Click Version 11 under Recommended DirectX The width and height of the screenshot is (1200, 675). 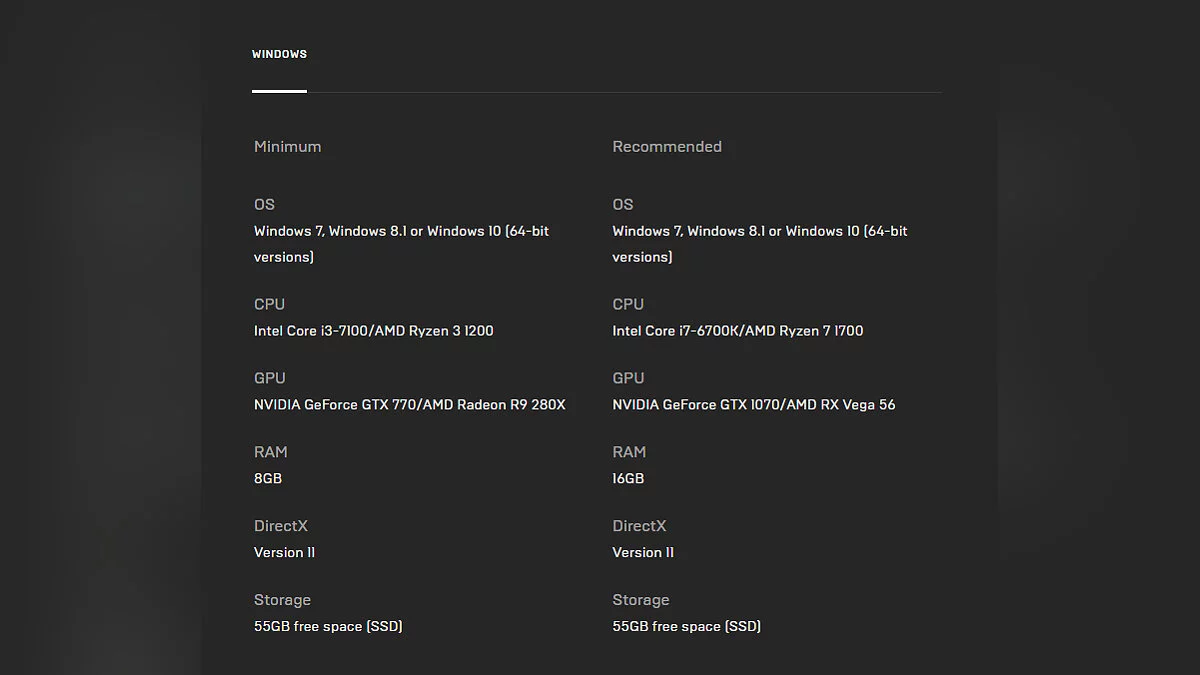tap(643, 553)
